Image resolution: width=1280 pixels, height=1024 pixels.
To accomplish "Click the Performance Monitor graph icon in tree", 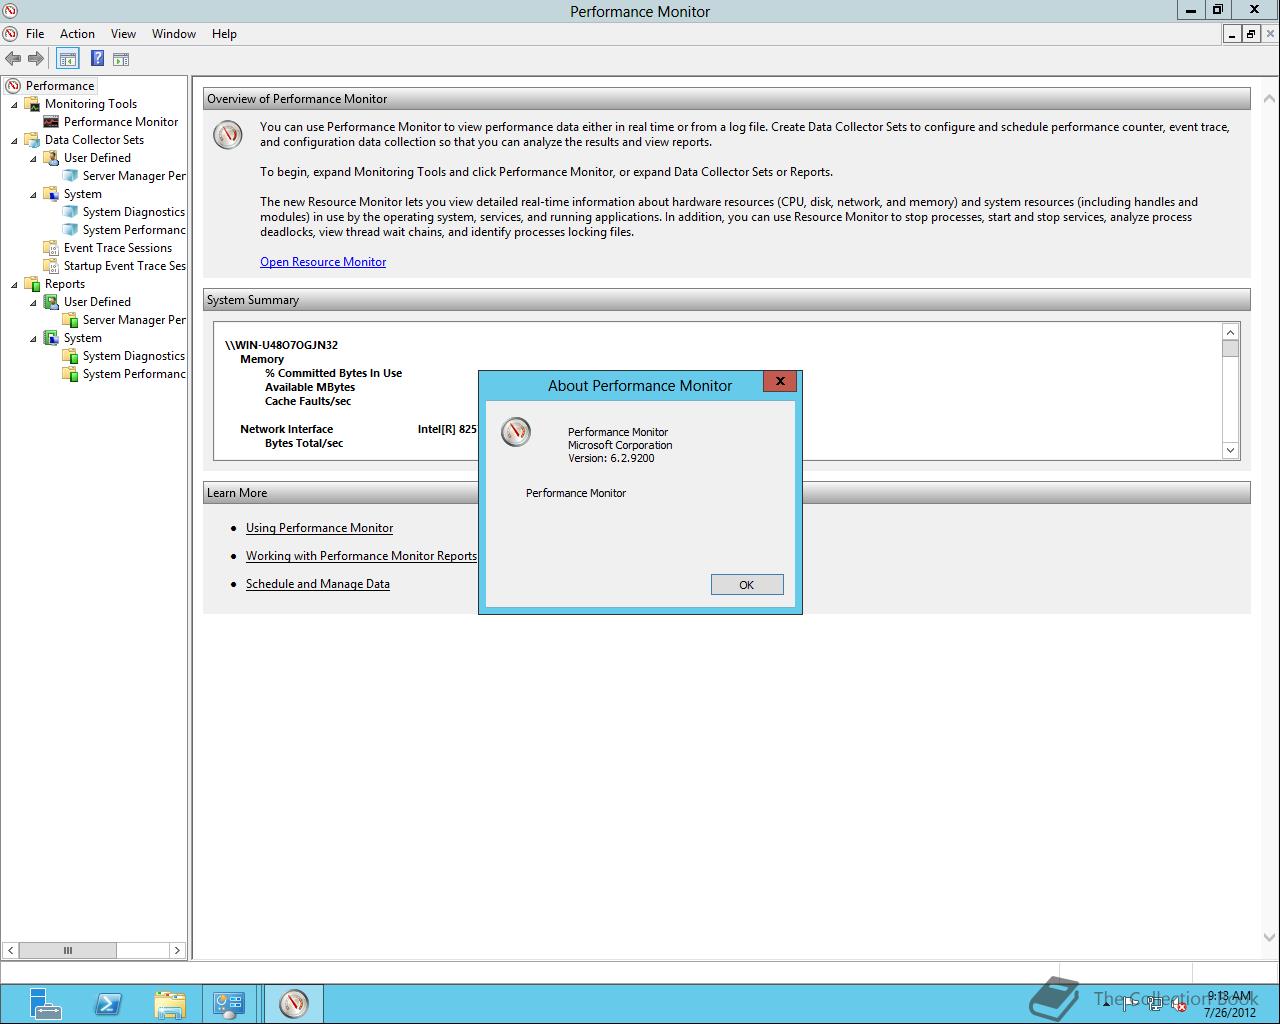I will click(x=51, y=122).
